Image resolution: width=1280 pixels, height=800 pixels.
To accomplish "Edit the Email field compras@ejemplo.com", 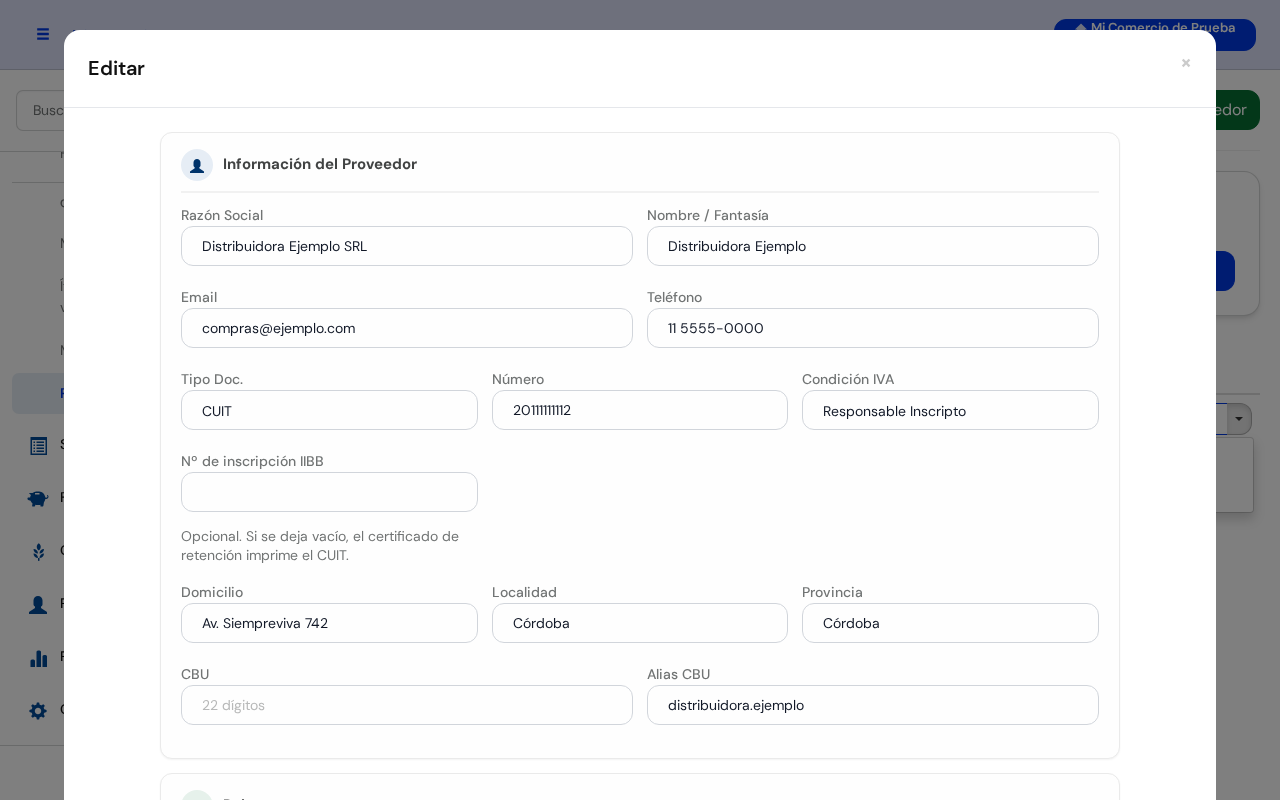I will coord(407,328).
